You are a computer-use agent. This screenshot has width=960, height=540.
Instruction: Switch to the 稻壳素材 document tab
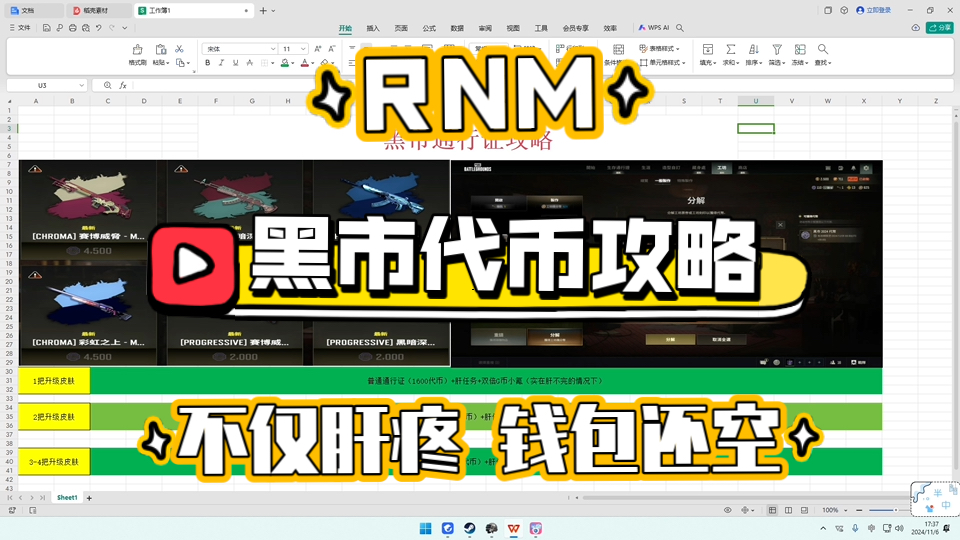[99, 10]
